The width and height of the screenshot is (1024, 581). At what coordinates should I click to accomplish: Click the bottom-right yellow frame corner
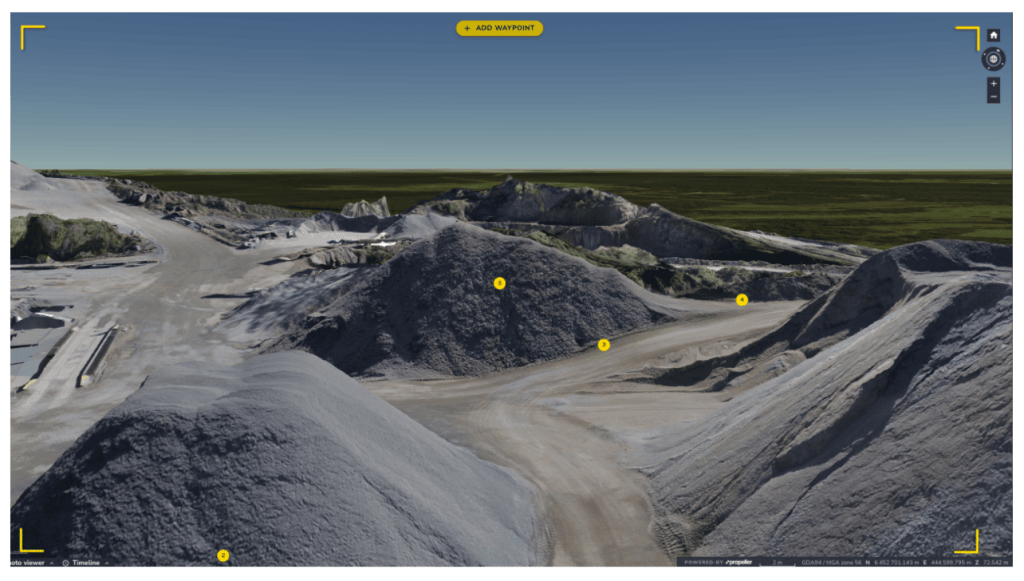click(968, 543)
